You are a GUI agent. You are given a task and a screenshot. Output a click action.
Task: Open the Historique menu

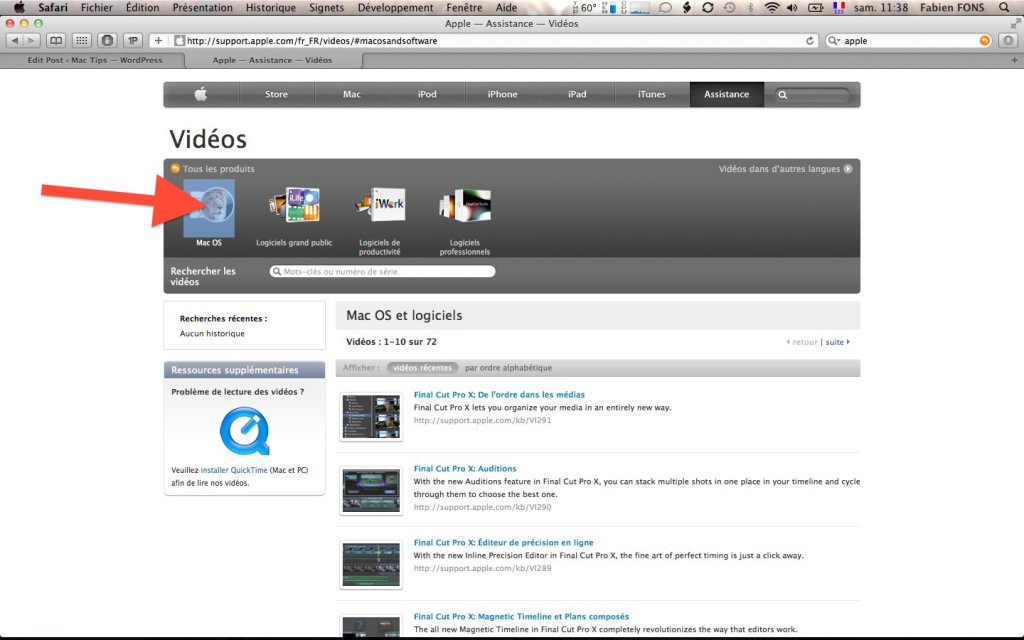270,8
